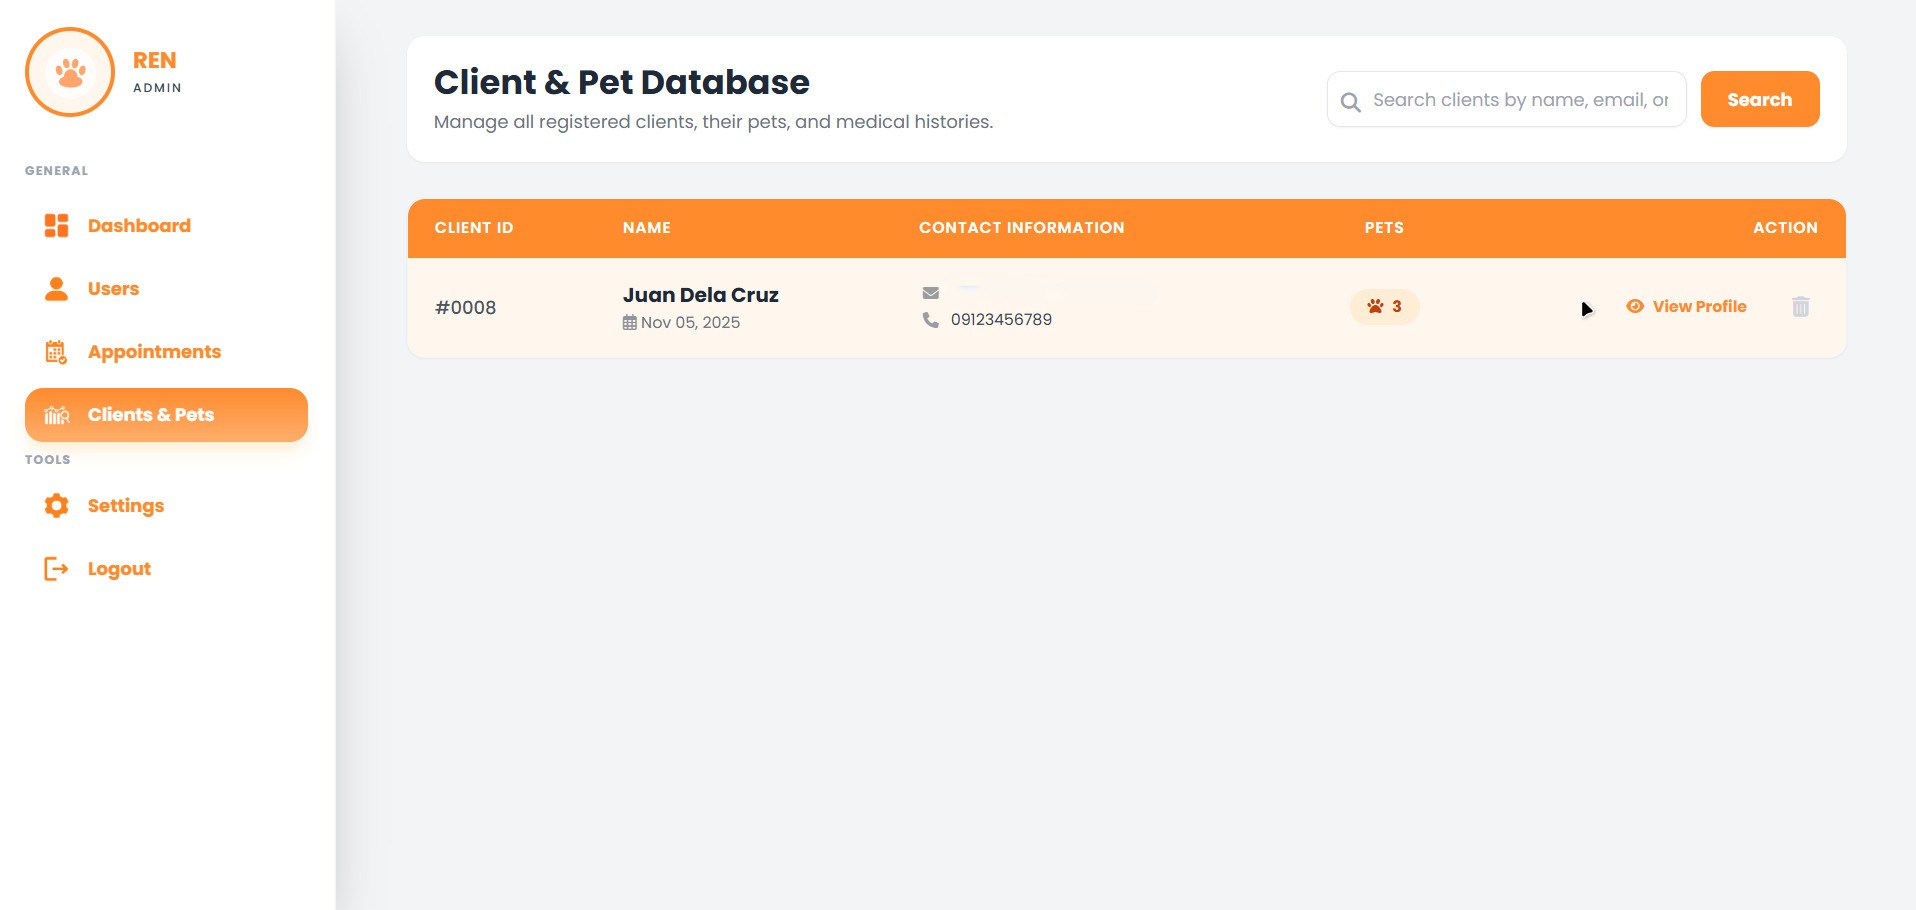Click the Nov 05, 2025 calendar icon
The height and width of the screenshot is (910, 1916).
point(629,321)
